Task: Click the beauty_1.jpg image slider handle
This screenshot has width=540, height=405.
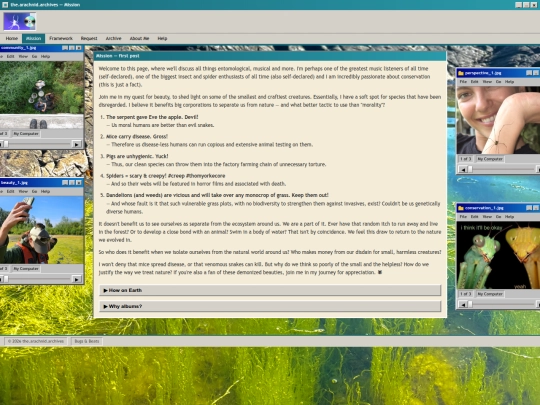Action: 6,279
